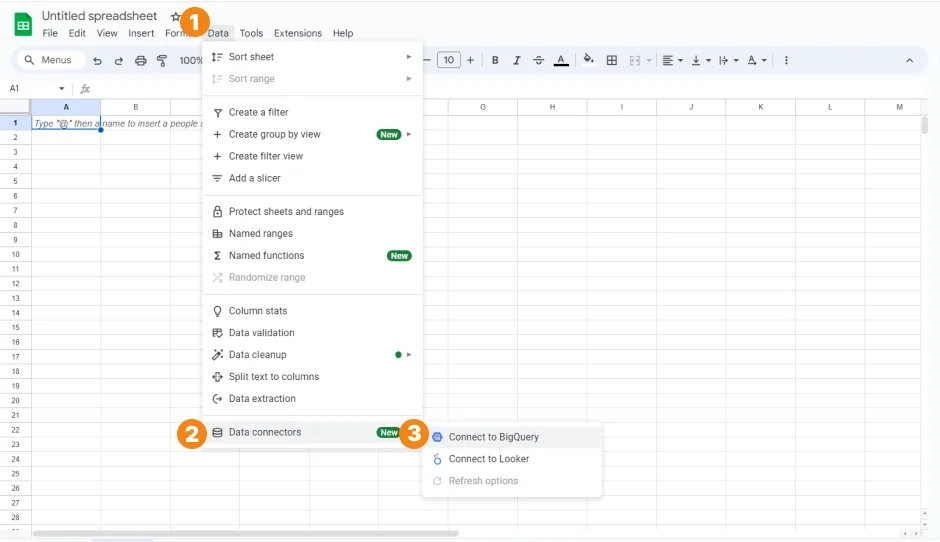This screenshot has width=940, height=542.
Task: Open Text wrapping dropdown
Action: point(728,61)
